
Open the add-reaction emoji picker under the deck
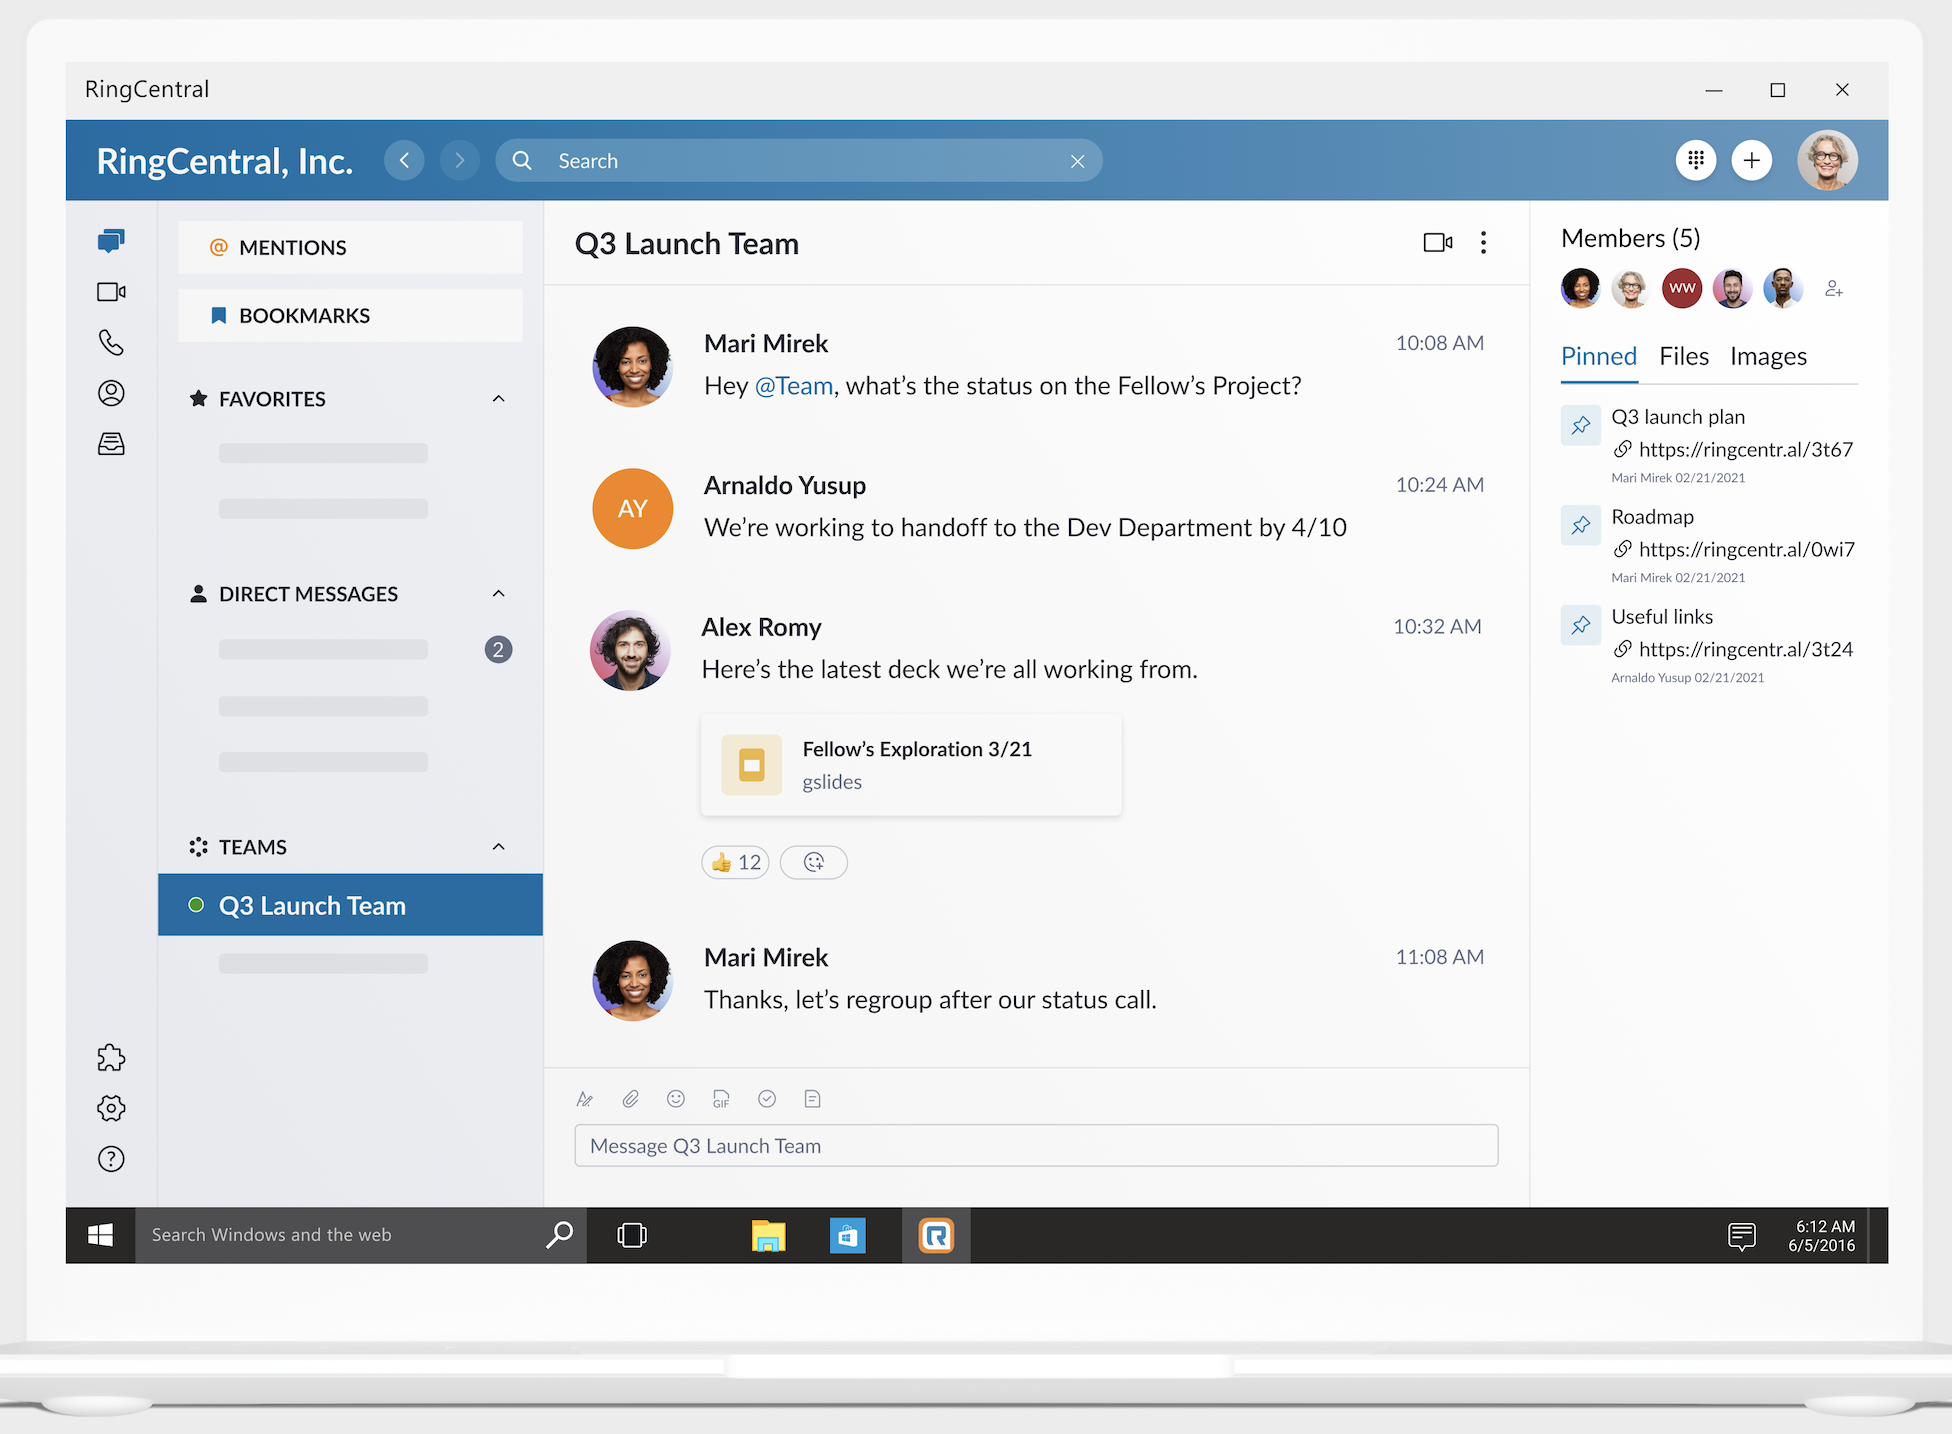coord(814,862)
